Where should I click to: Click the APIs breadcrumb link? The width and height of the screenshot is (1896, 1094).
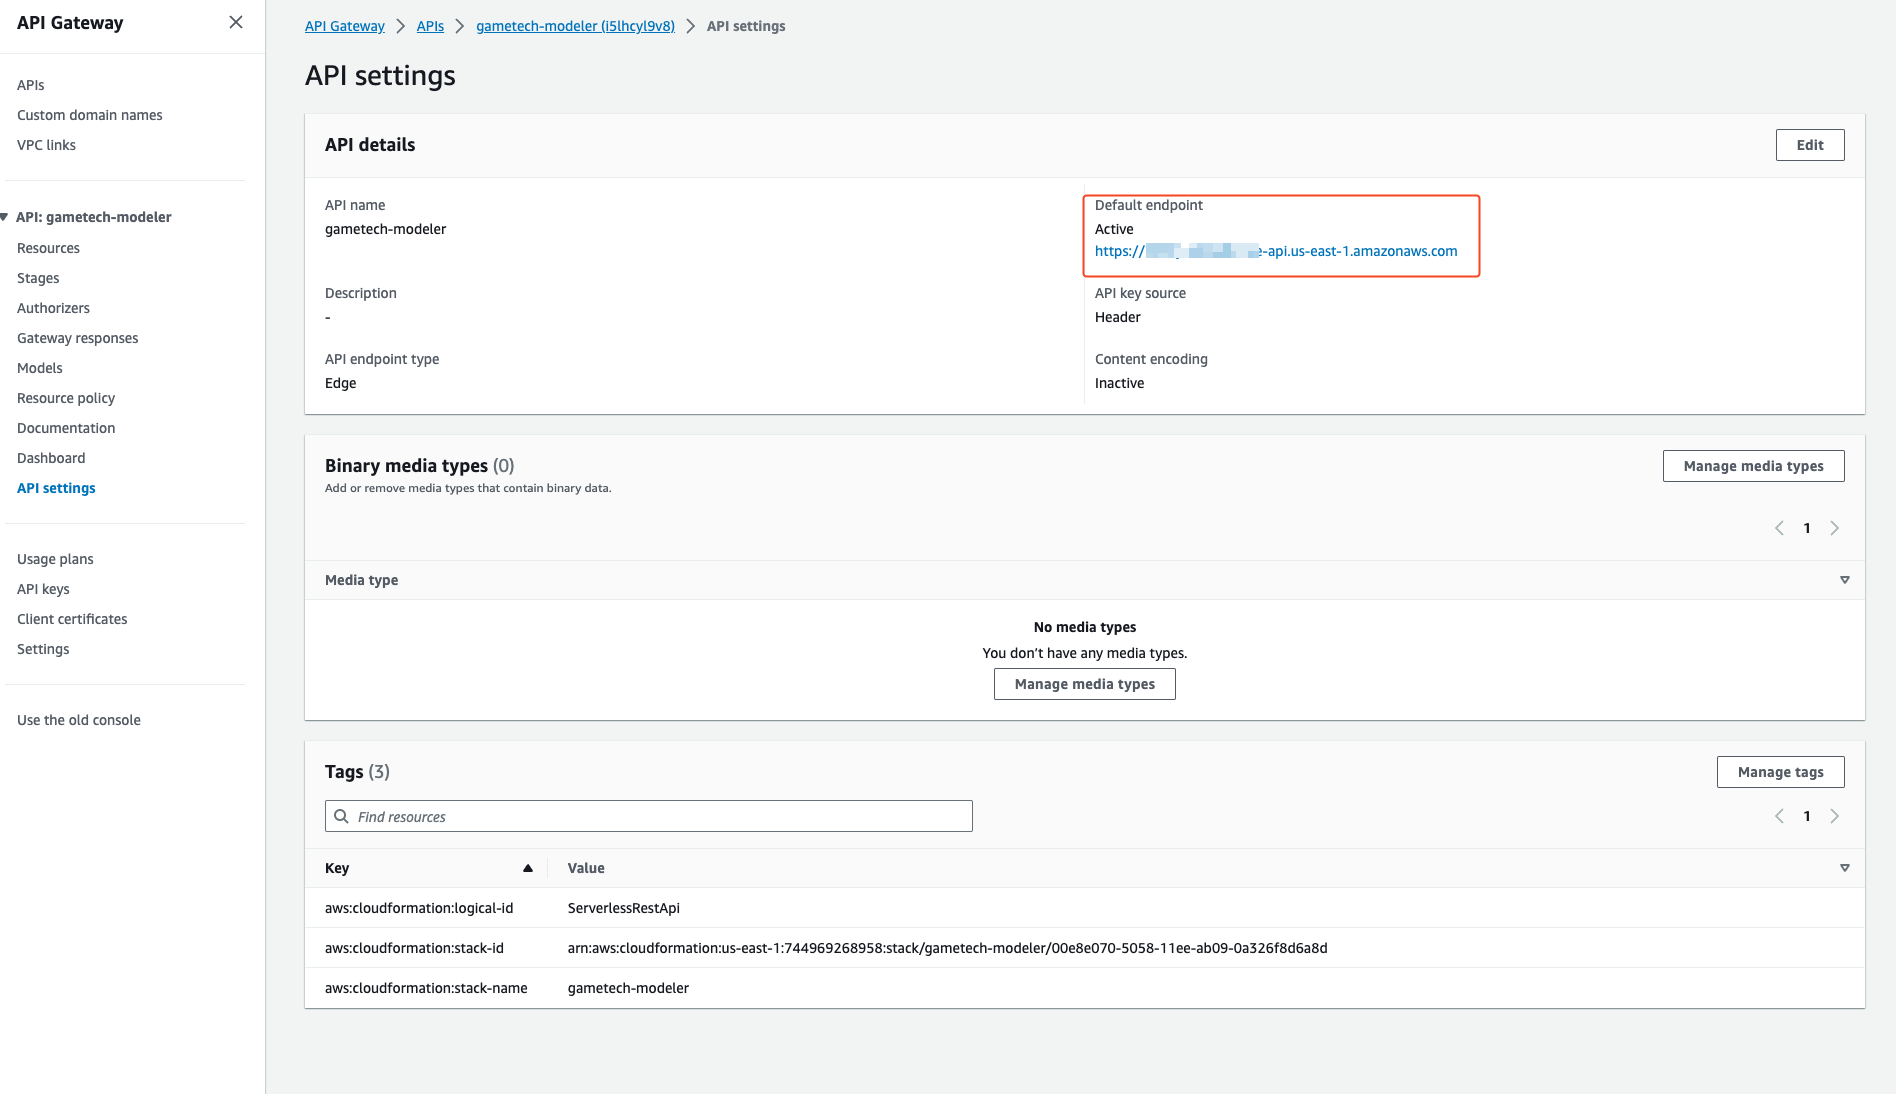[430, 26]
